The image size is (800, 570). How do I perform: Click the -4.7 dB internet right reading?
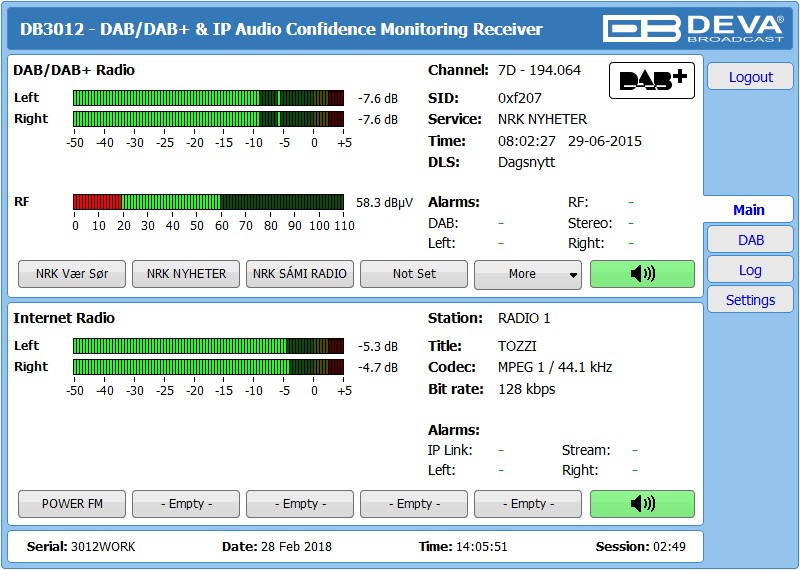378,368
